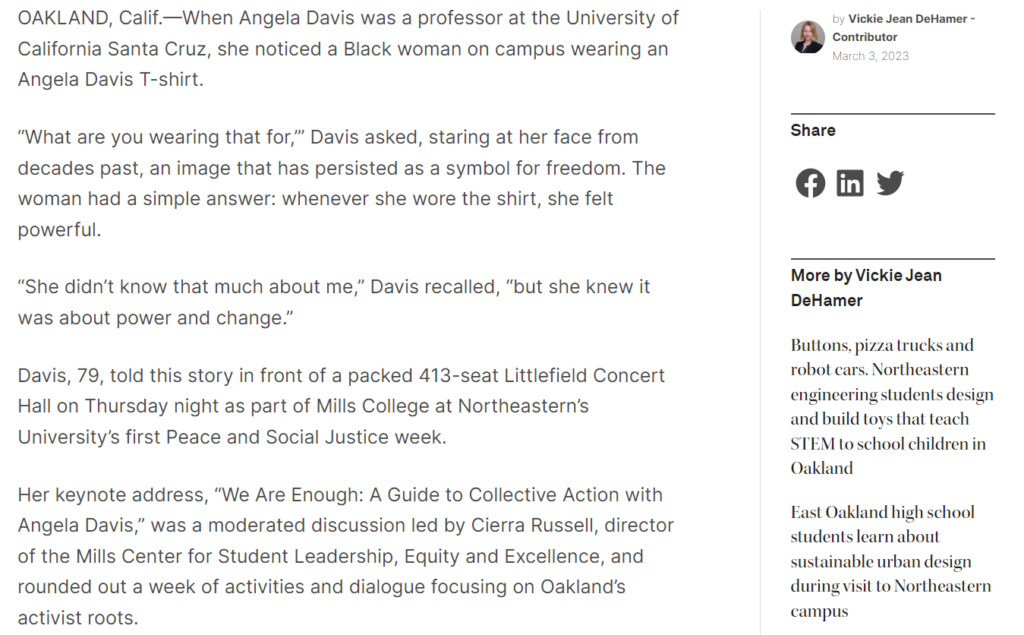Click the 'More by Vickie Jean DeHamer' heading
1024x635 pixels.
coord(866,287)
